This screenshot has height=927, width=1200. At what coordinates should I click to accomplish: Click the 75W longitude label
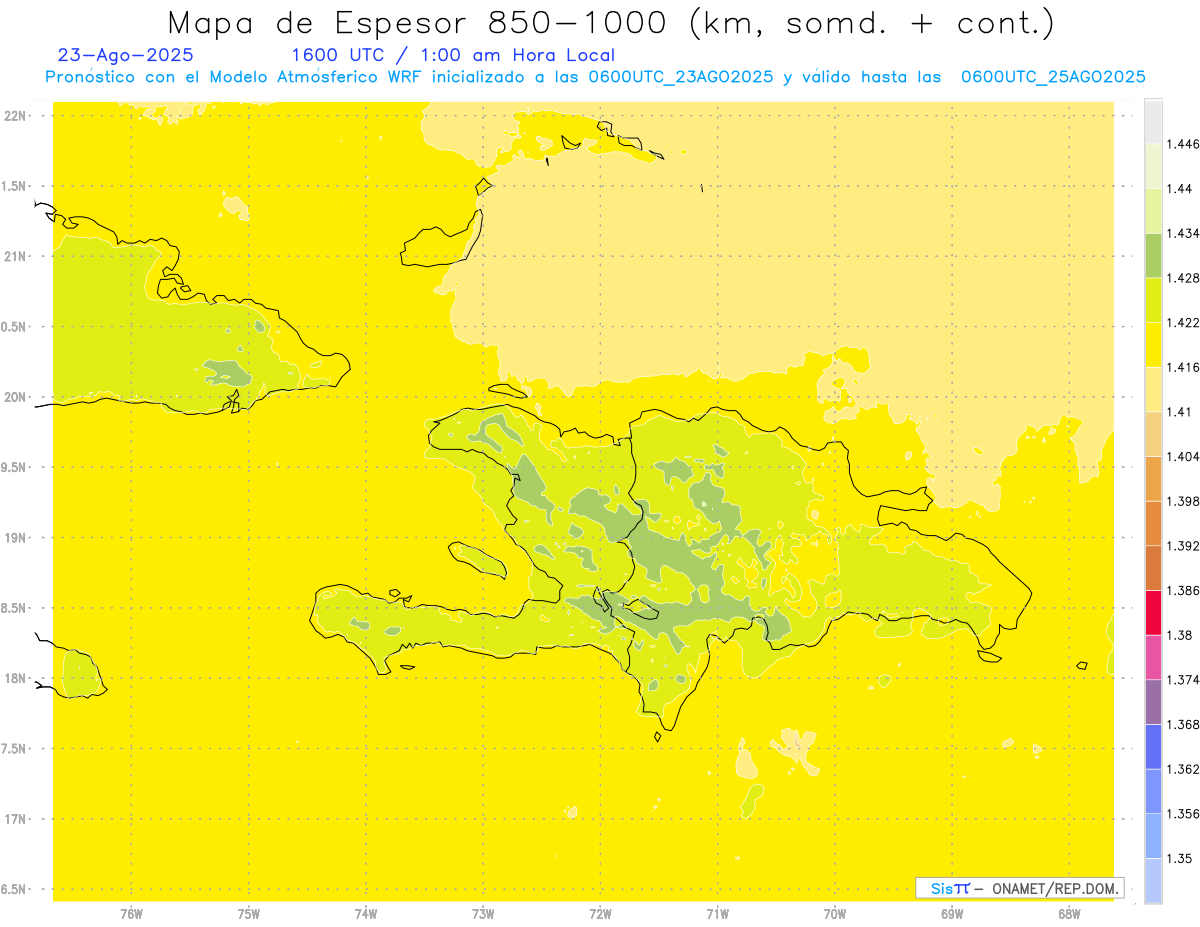click(248, 913)
